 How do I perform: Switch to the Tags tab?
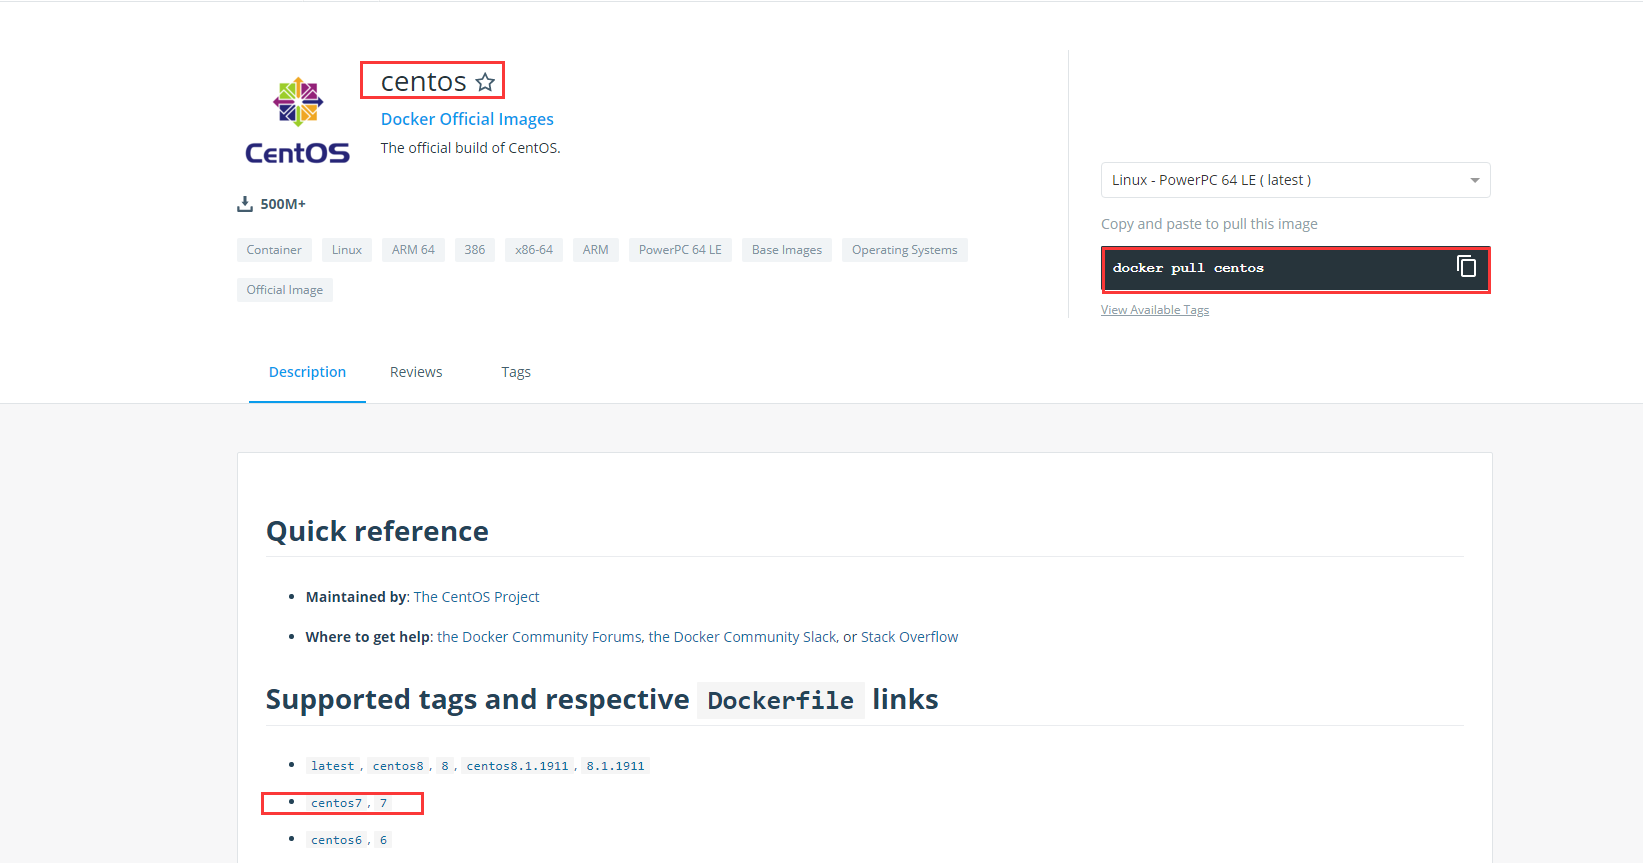pos(516,372)
